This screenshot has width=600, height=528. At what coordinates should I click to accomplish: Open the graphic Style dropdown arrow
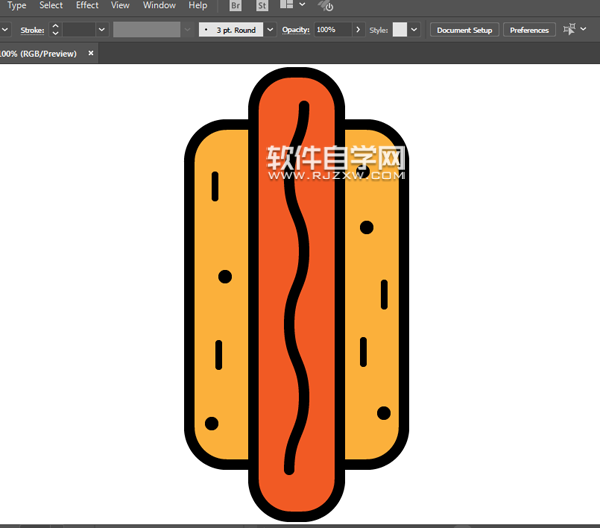(x=415, y=30)
